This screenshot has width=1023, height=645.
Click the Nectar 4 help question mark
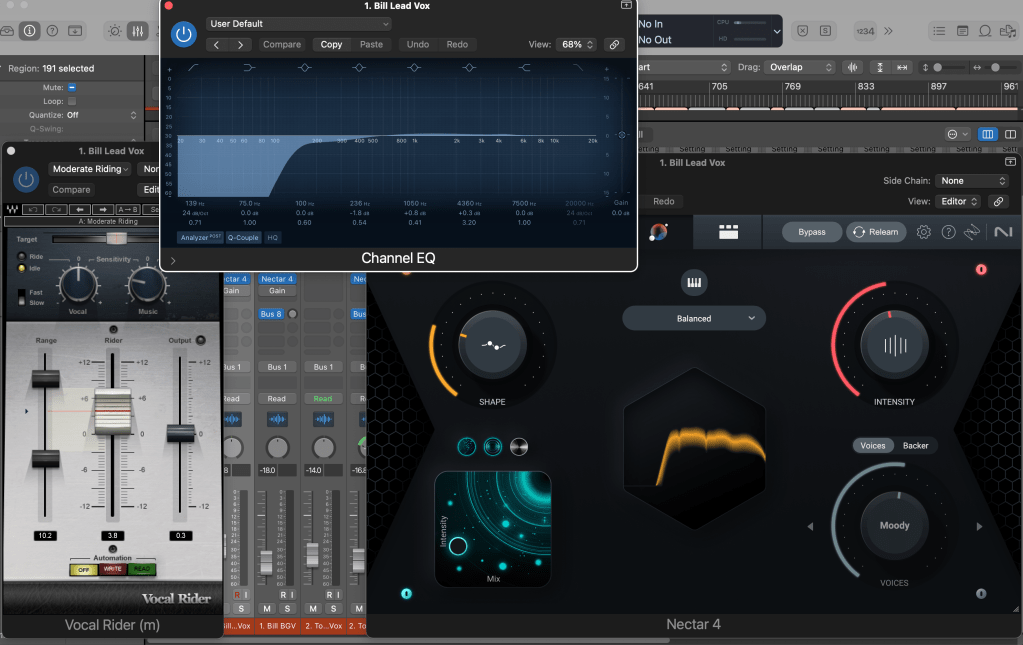(948, 232)
